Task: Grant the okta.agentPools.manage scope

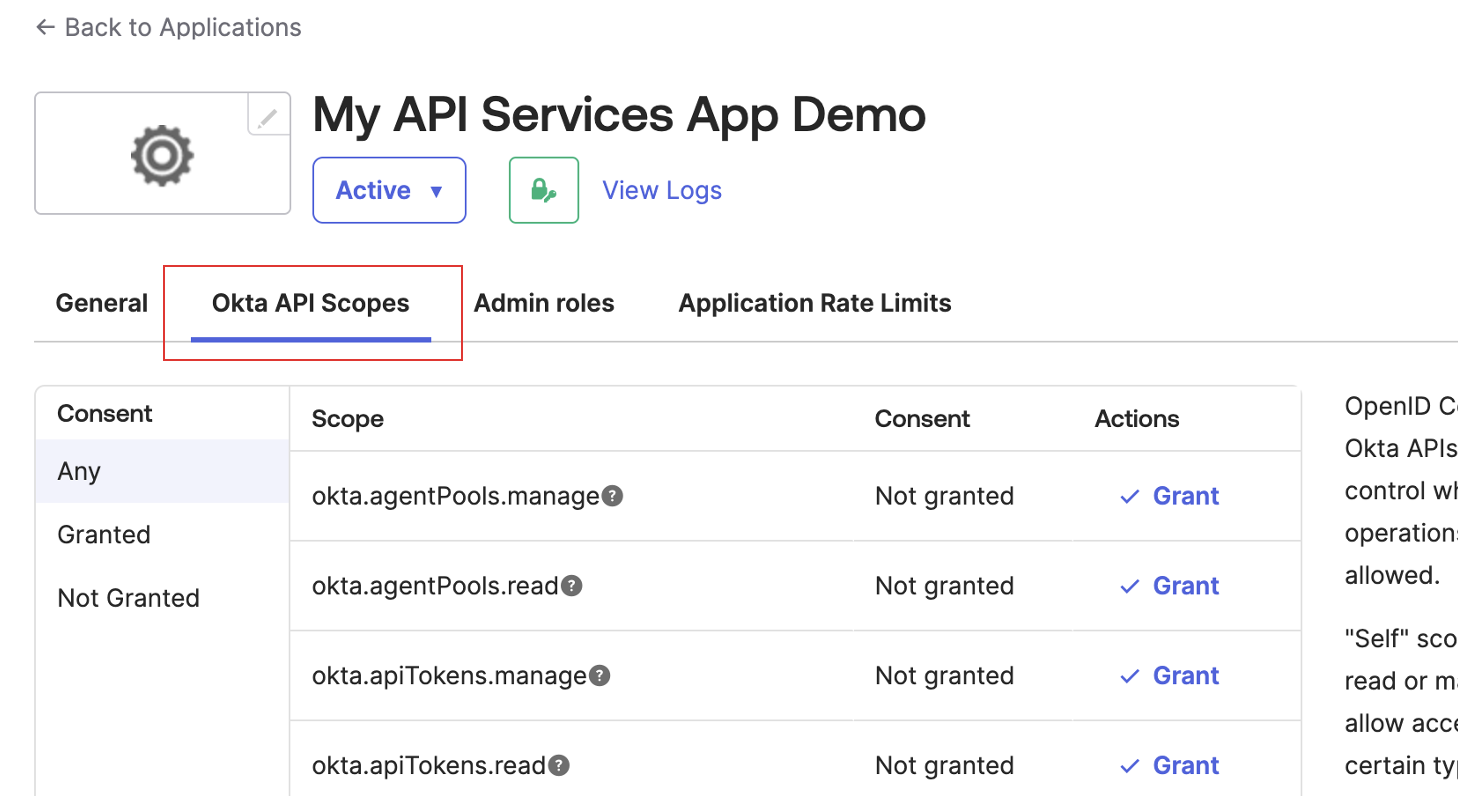Action: [x=1170, y=496]
